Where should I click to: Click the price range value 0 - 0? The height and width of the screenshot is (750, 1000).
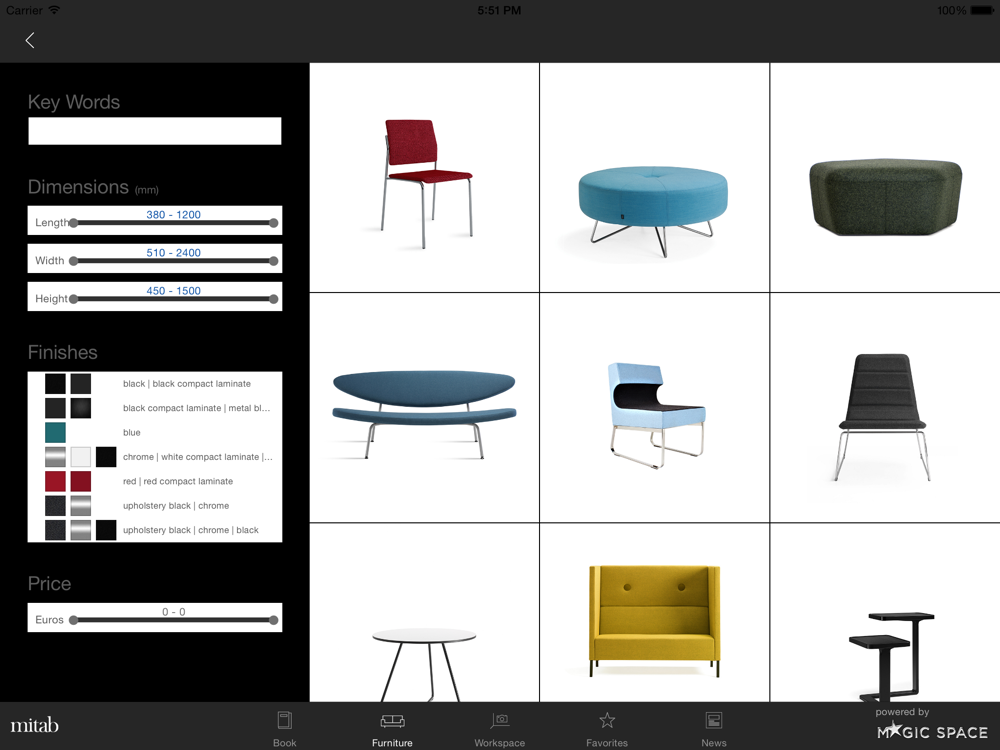[x=173, y=612]
